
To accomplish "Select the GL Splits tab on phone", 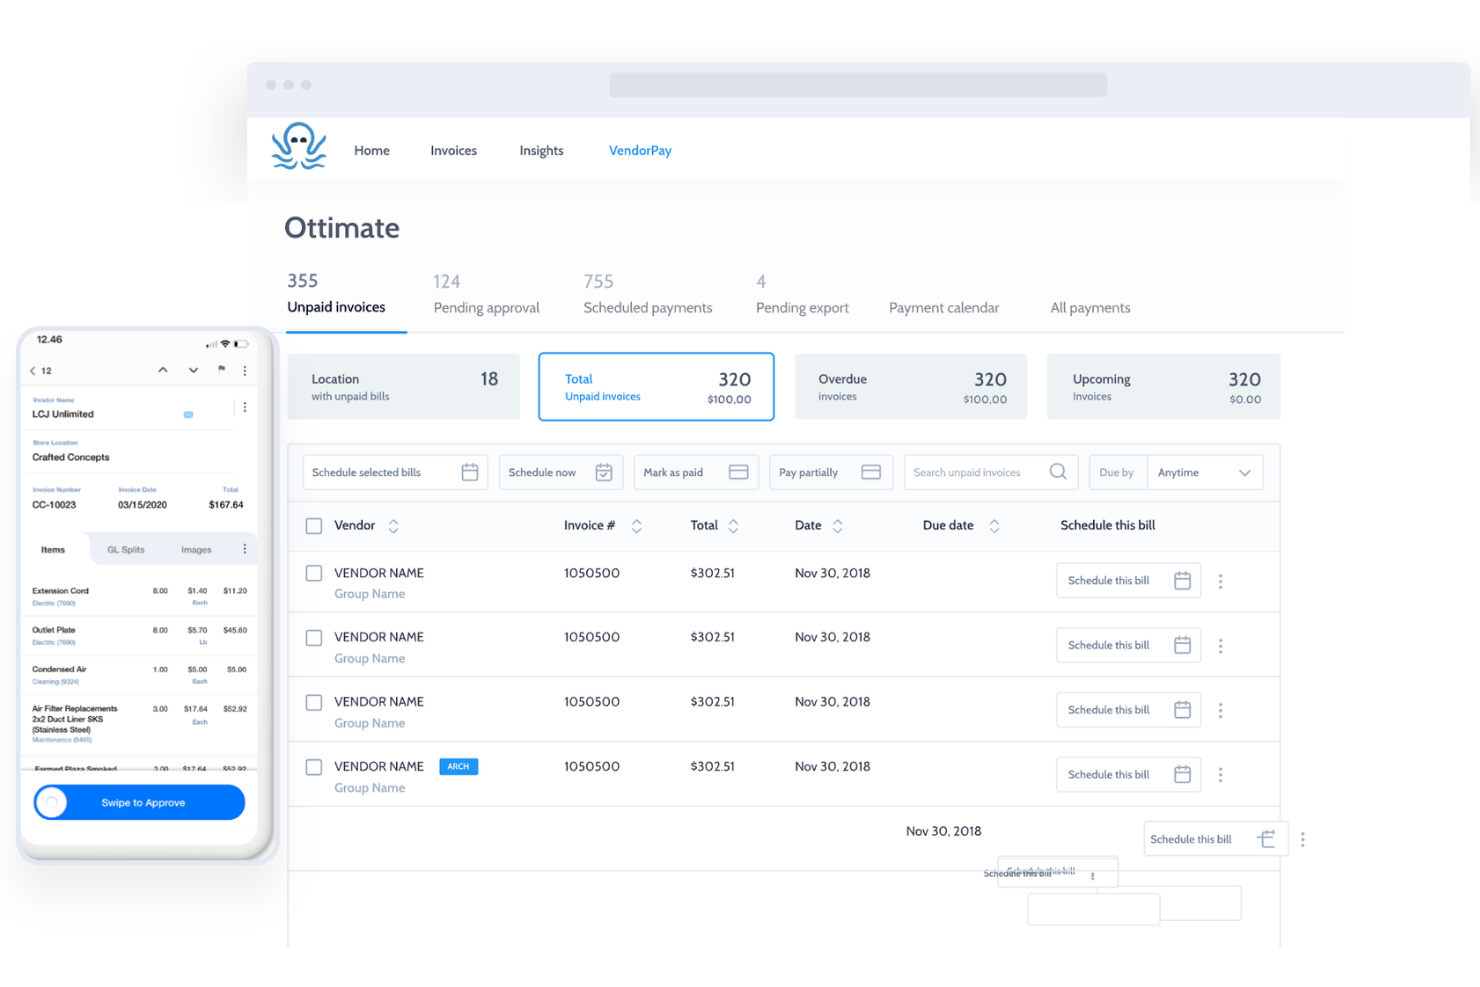I will [x=126, y=549].
